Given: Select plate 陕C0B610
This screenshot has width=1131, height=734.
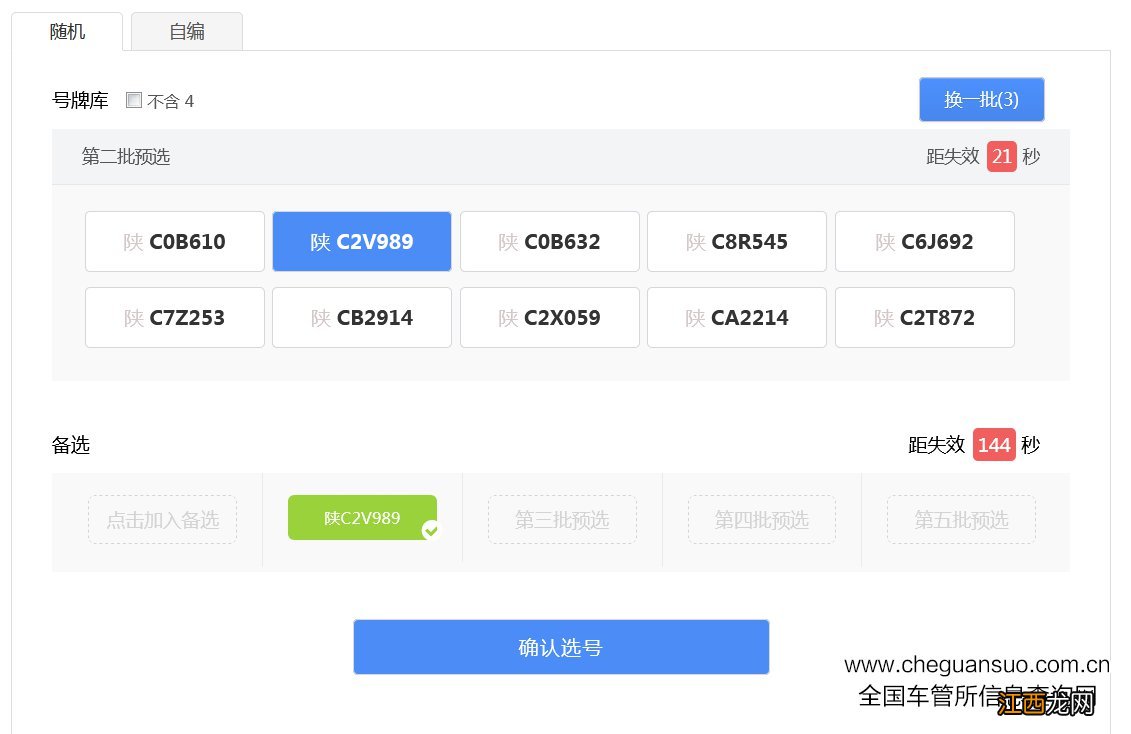Looking at the screenshot, I should click(x=174, y=241).
